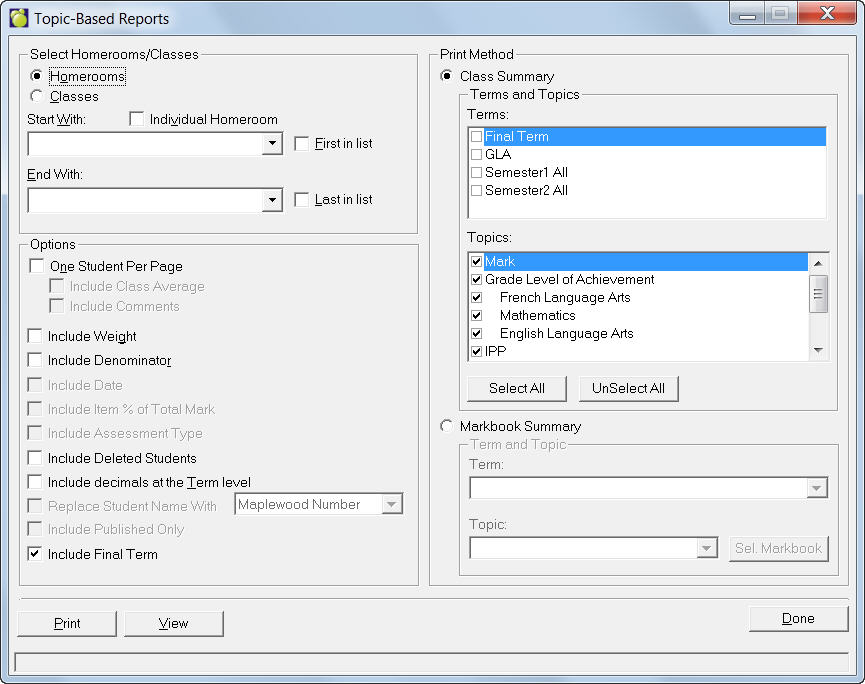
Task: Check the First in list box
Action: tap(302, 144)
